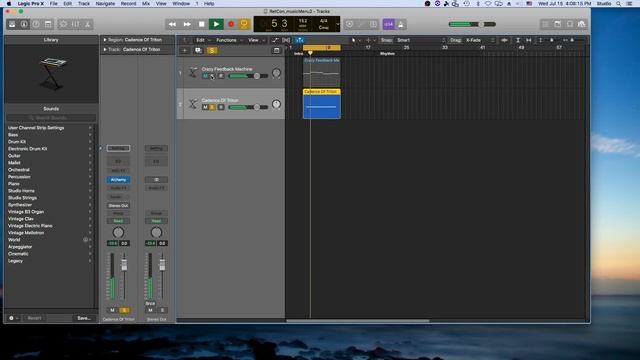This screenshot has height=360, width=640.
Task: Open the tracks area Functions menu
Action: 228,40
